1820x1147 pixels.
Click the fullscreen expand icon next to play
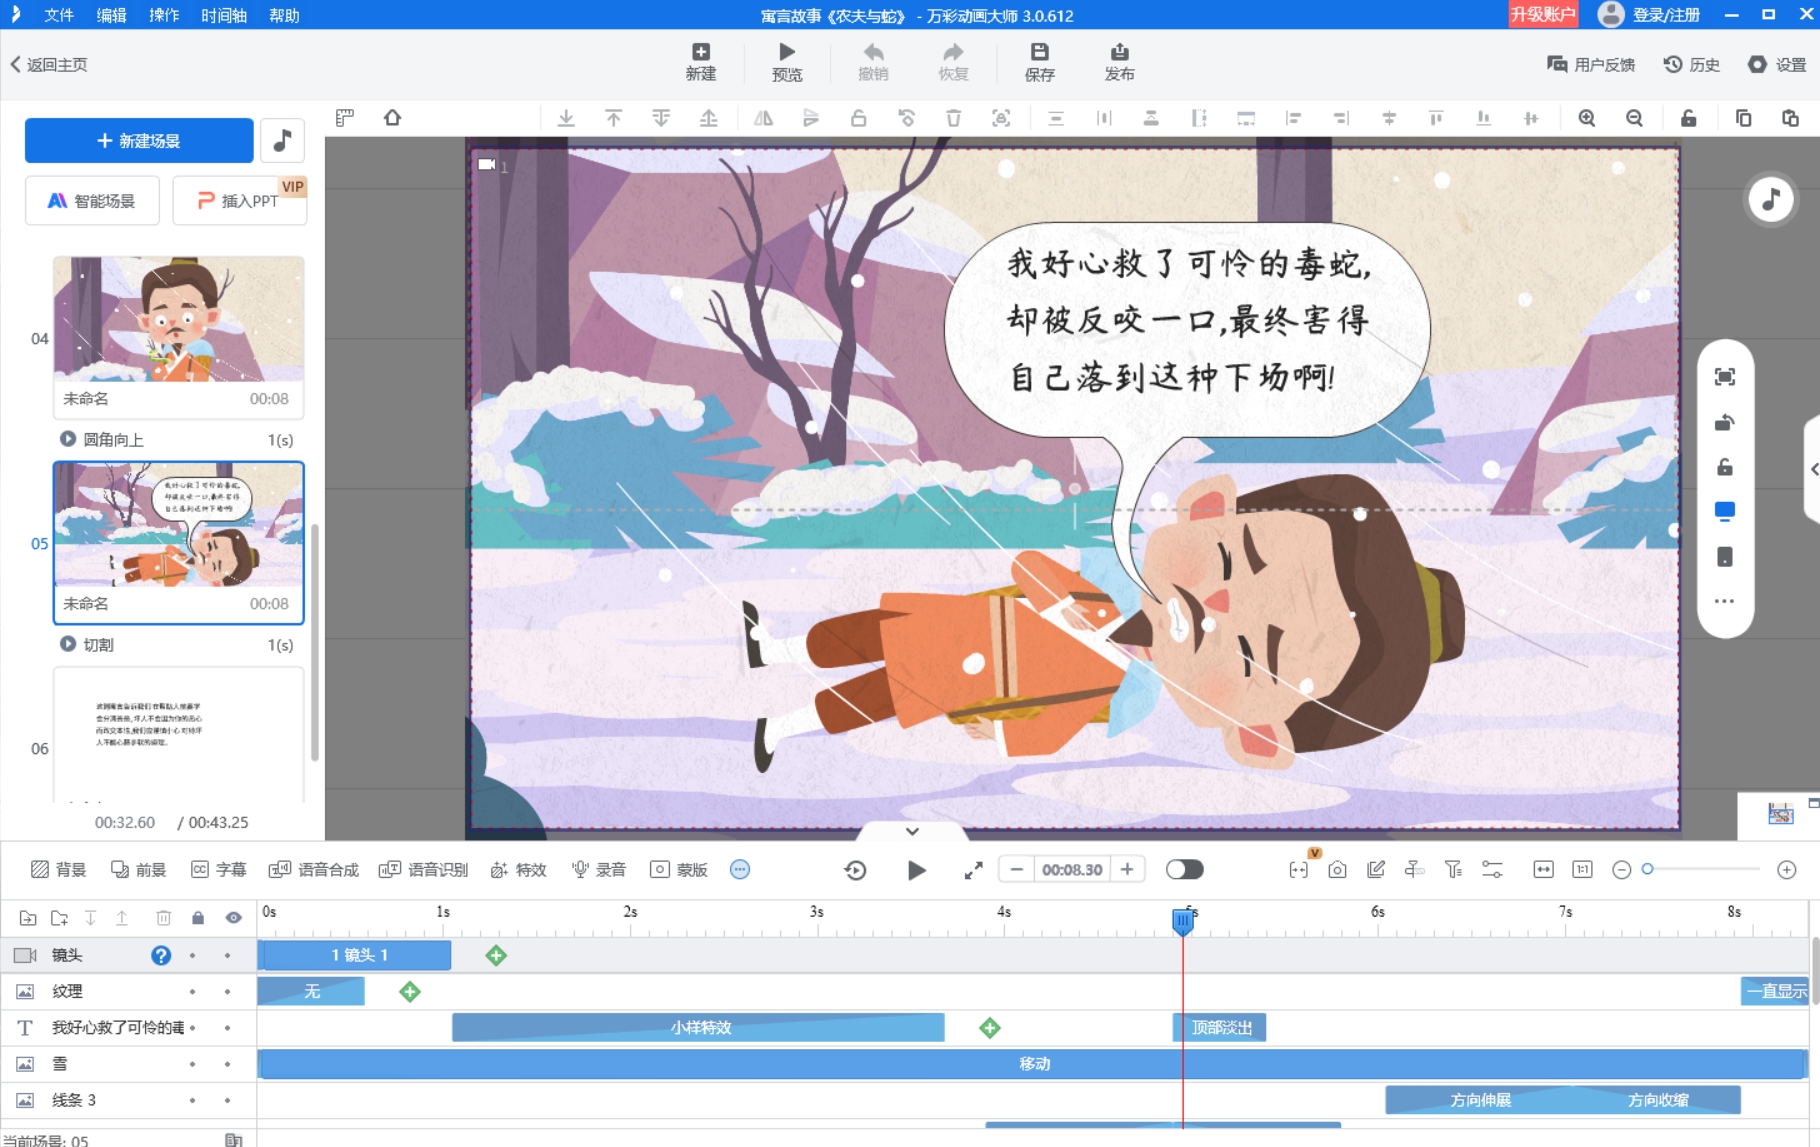(x=973, y=870)
